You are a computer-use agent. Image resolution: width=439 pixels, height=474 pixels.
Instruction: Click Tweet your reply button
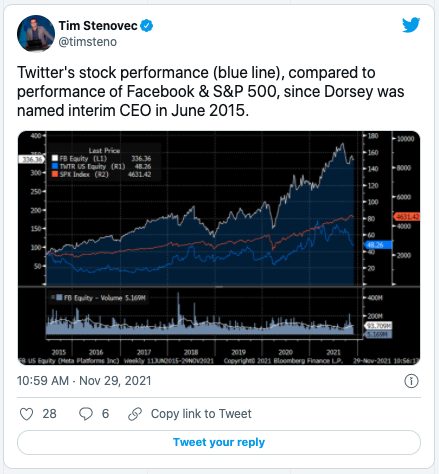219,442
